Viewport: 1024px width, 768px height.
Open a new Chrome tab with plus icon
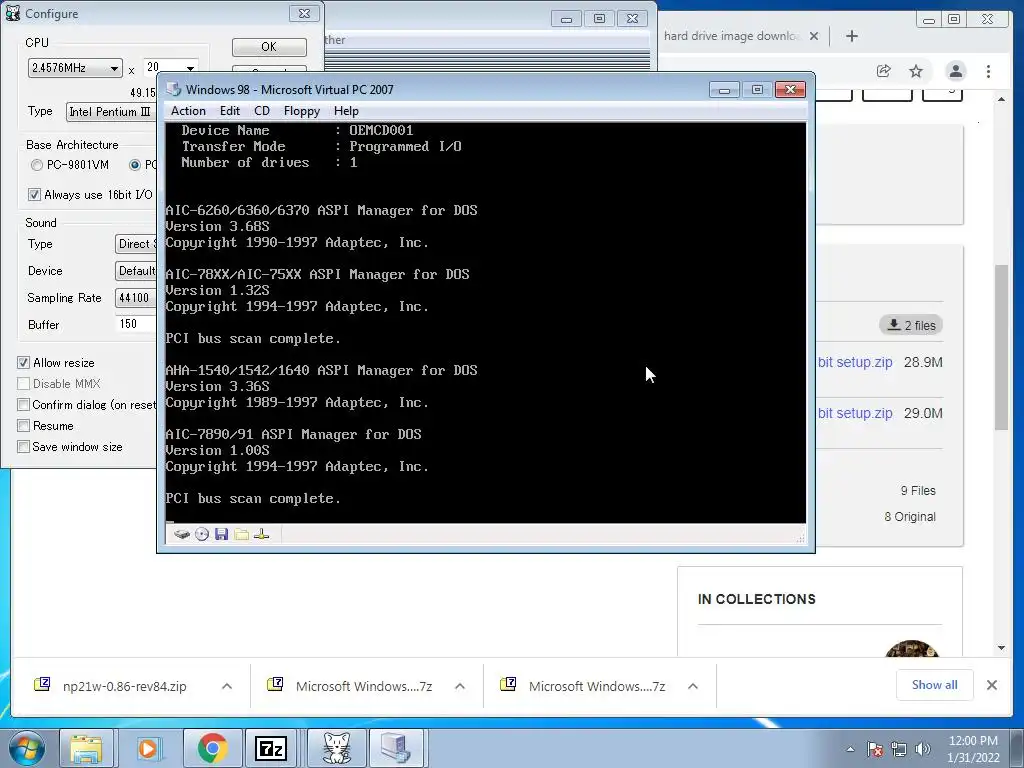click(852, 36)
